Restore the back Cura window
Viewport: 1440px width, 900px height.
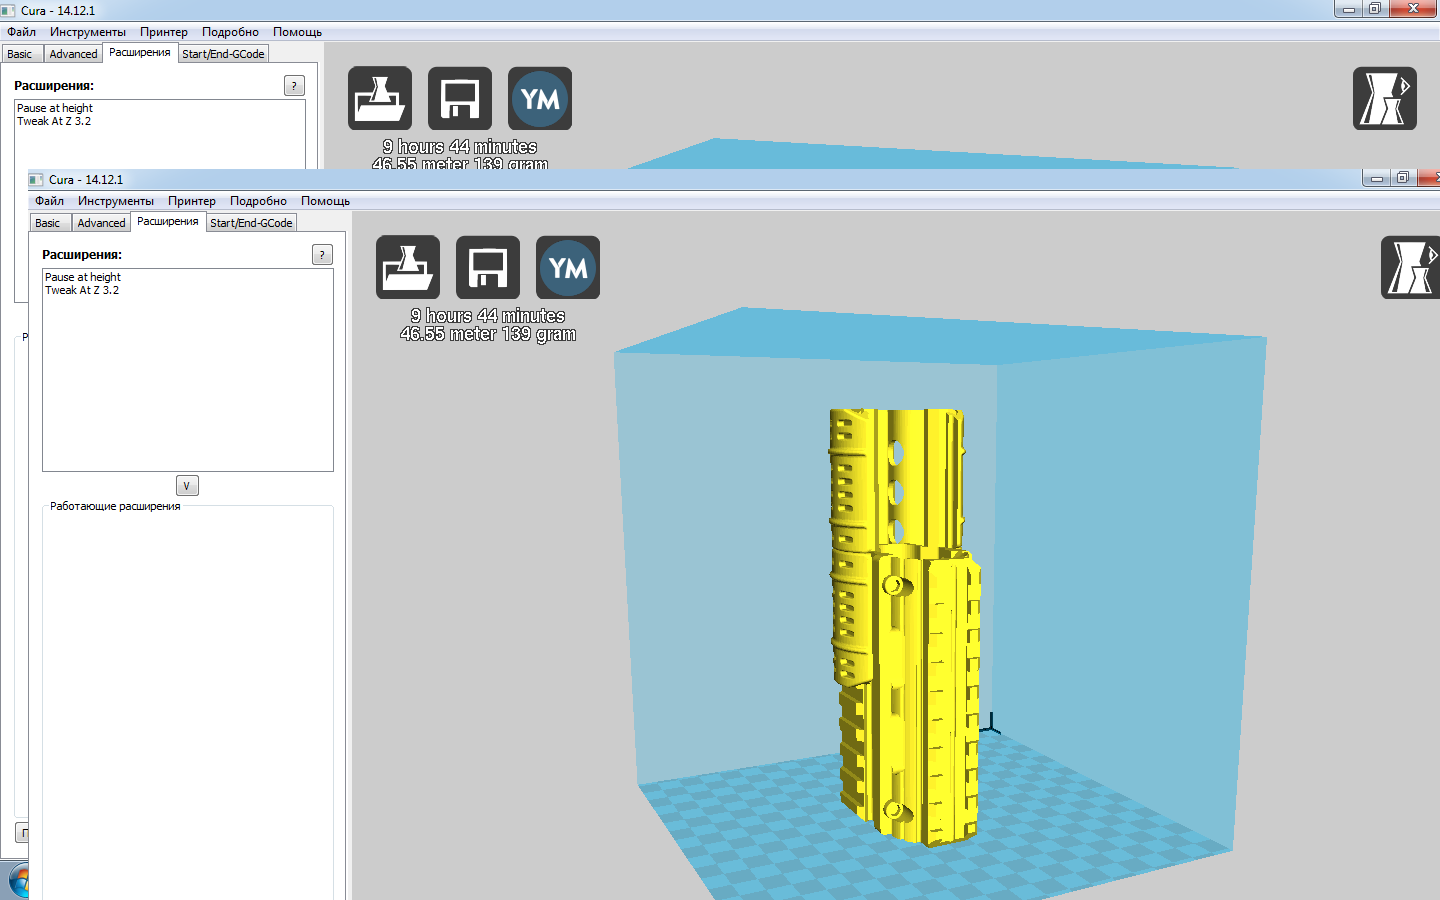(x=1375, y=9)
